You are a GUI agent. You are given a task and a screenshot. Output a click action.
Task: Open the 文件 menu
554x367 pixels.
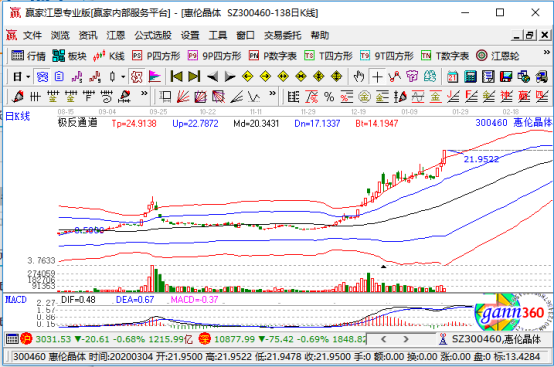(x=32, y=35)
